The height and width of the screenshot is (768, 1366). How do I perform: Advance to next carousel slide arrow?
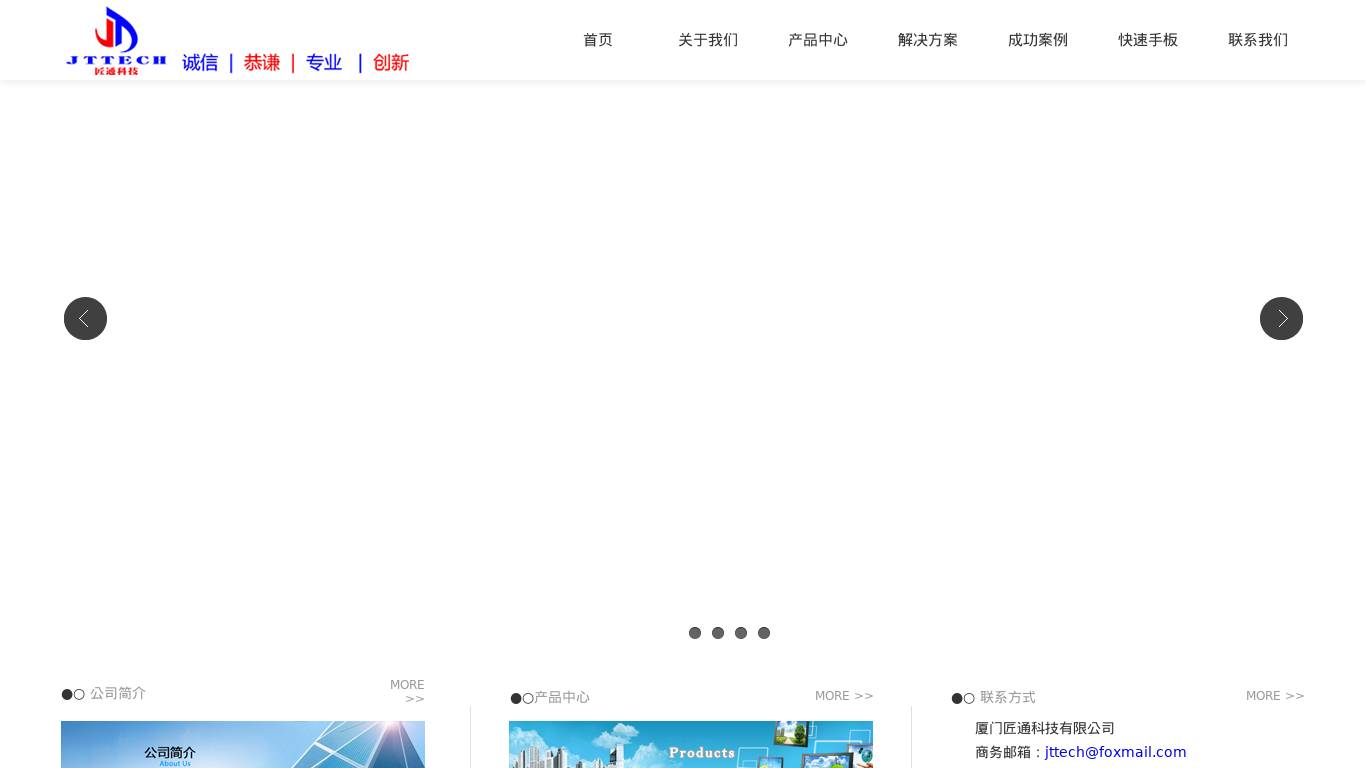(1281, 318)
